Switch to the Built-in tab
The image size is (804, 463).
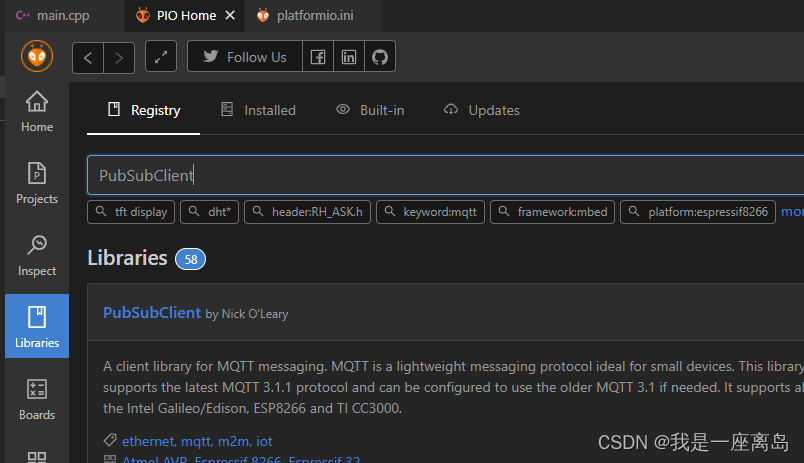(x=370, y=110)
